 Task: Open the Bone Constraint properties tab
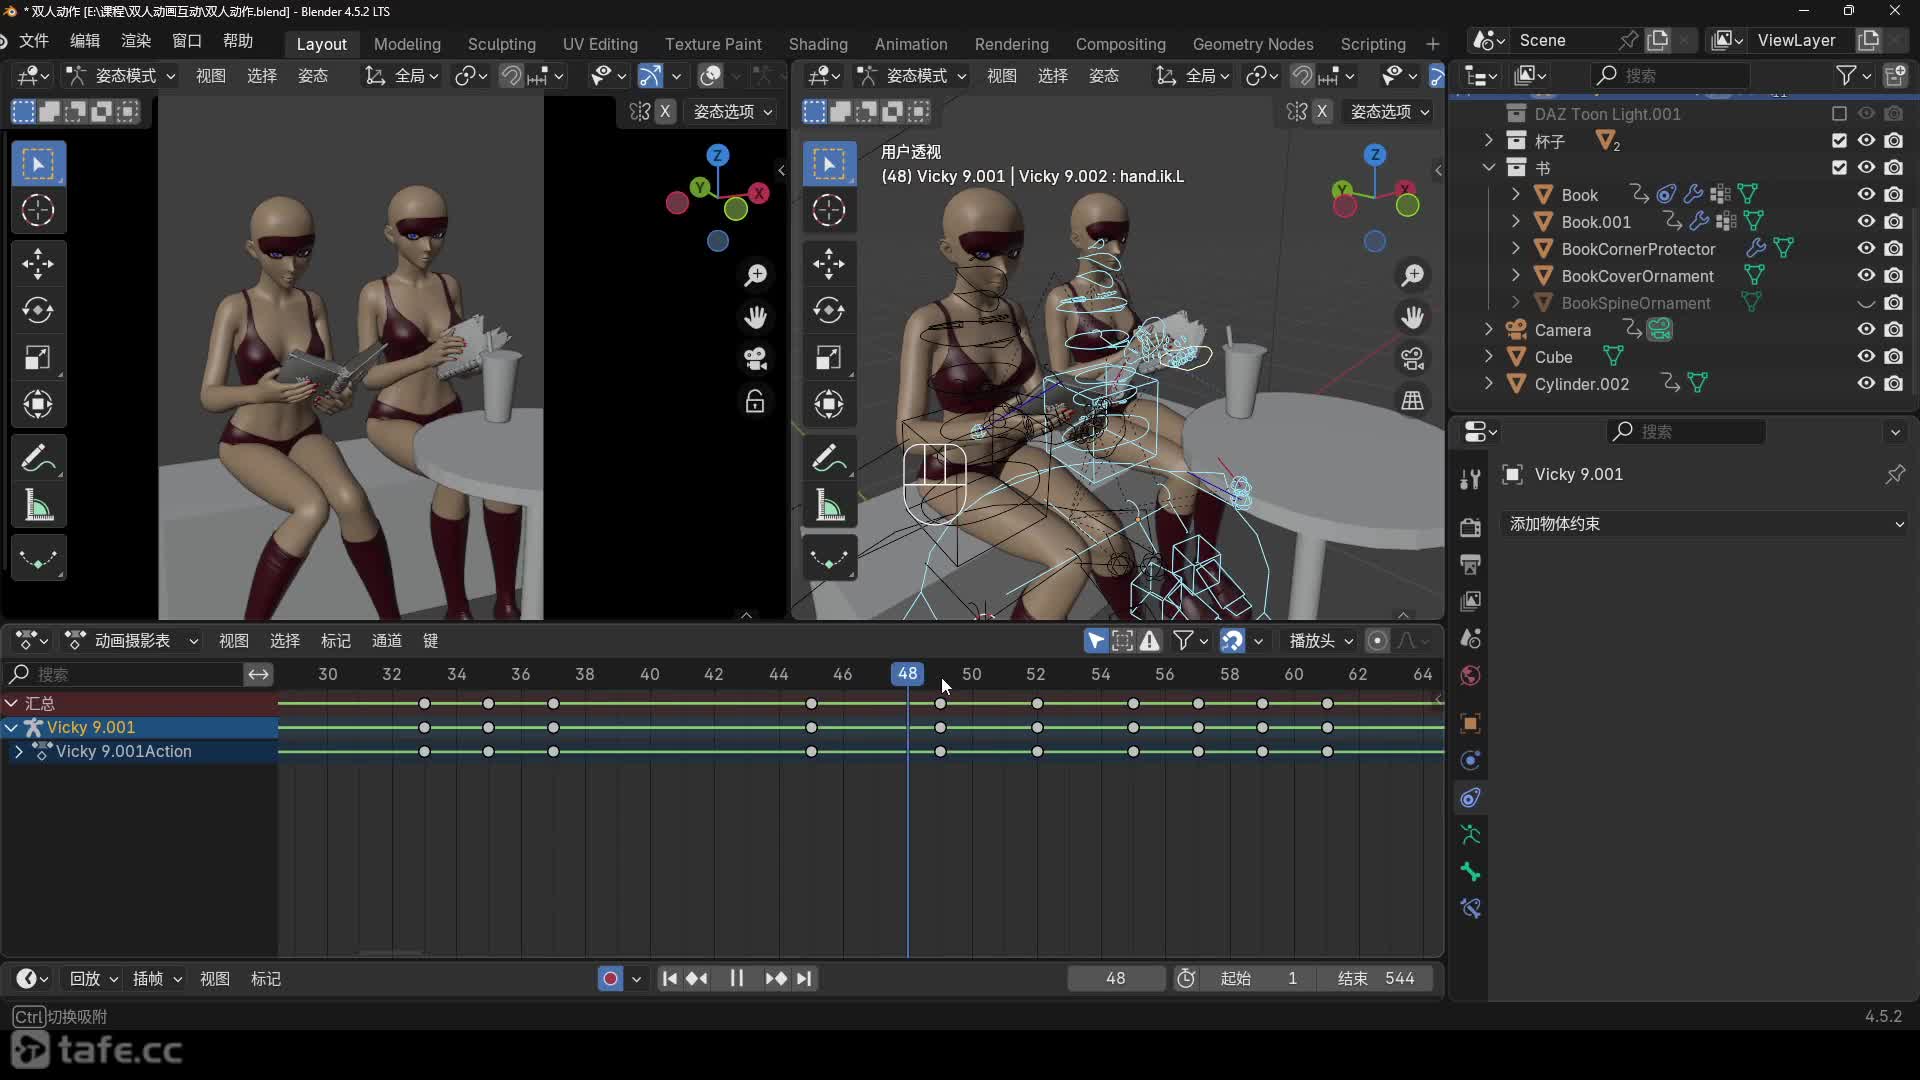coord(1470,909)
